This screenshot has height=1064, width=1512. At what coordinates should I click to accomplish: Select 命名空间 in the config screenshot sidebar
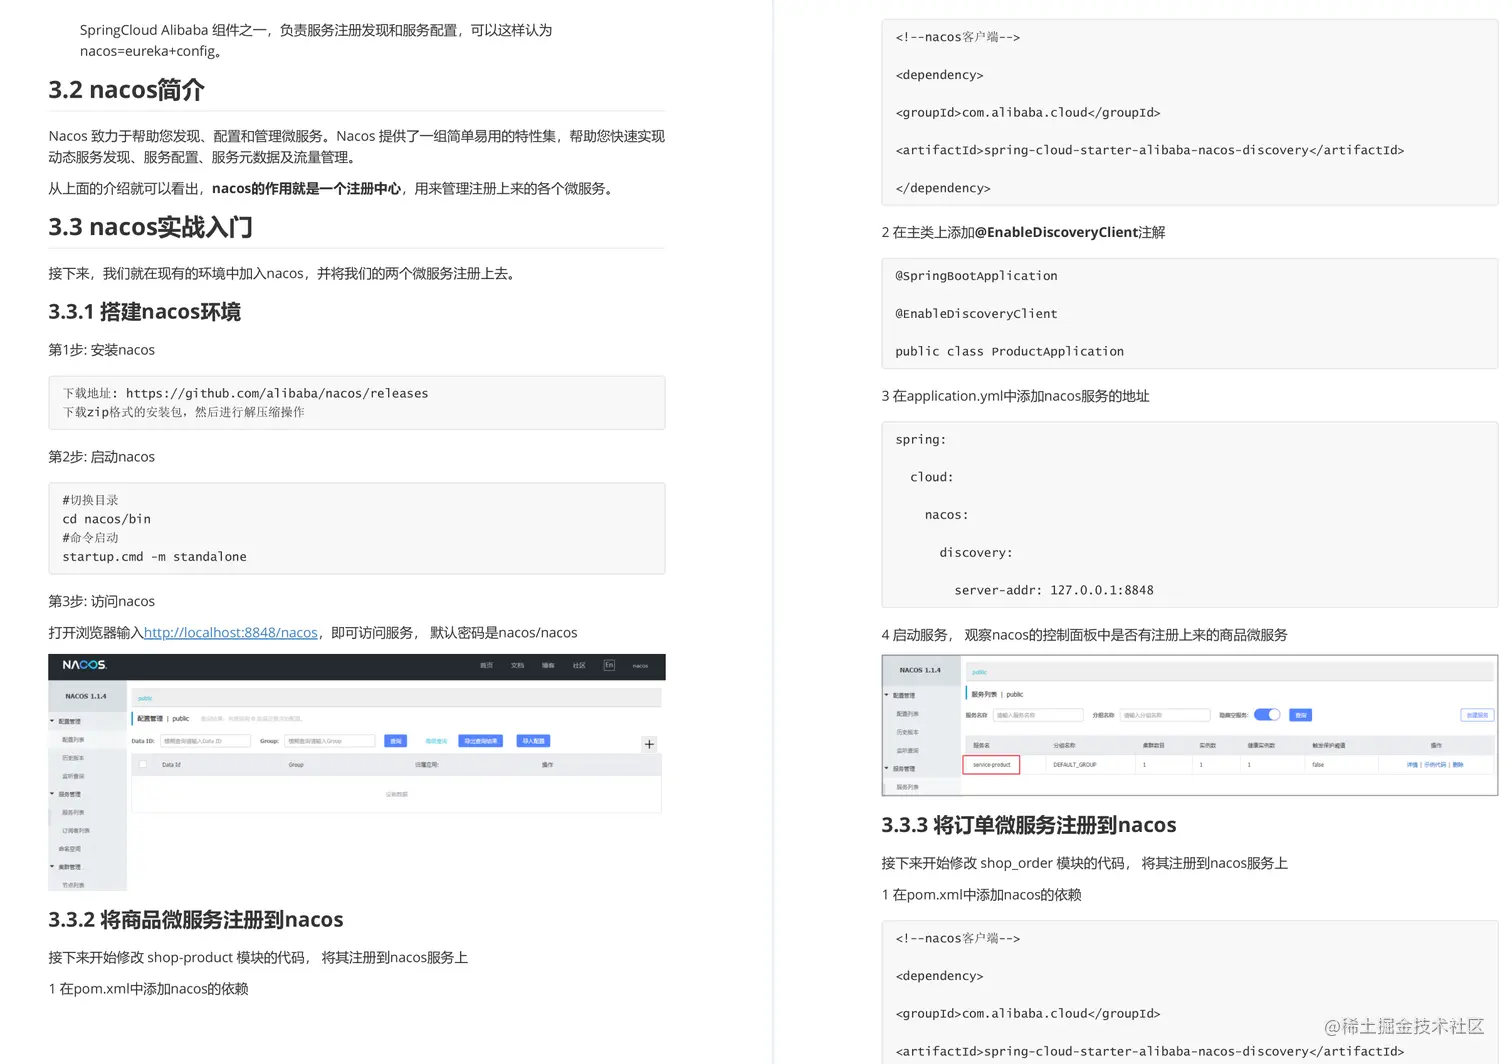coord(70,849)
